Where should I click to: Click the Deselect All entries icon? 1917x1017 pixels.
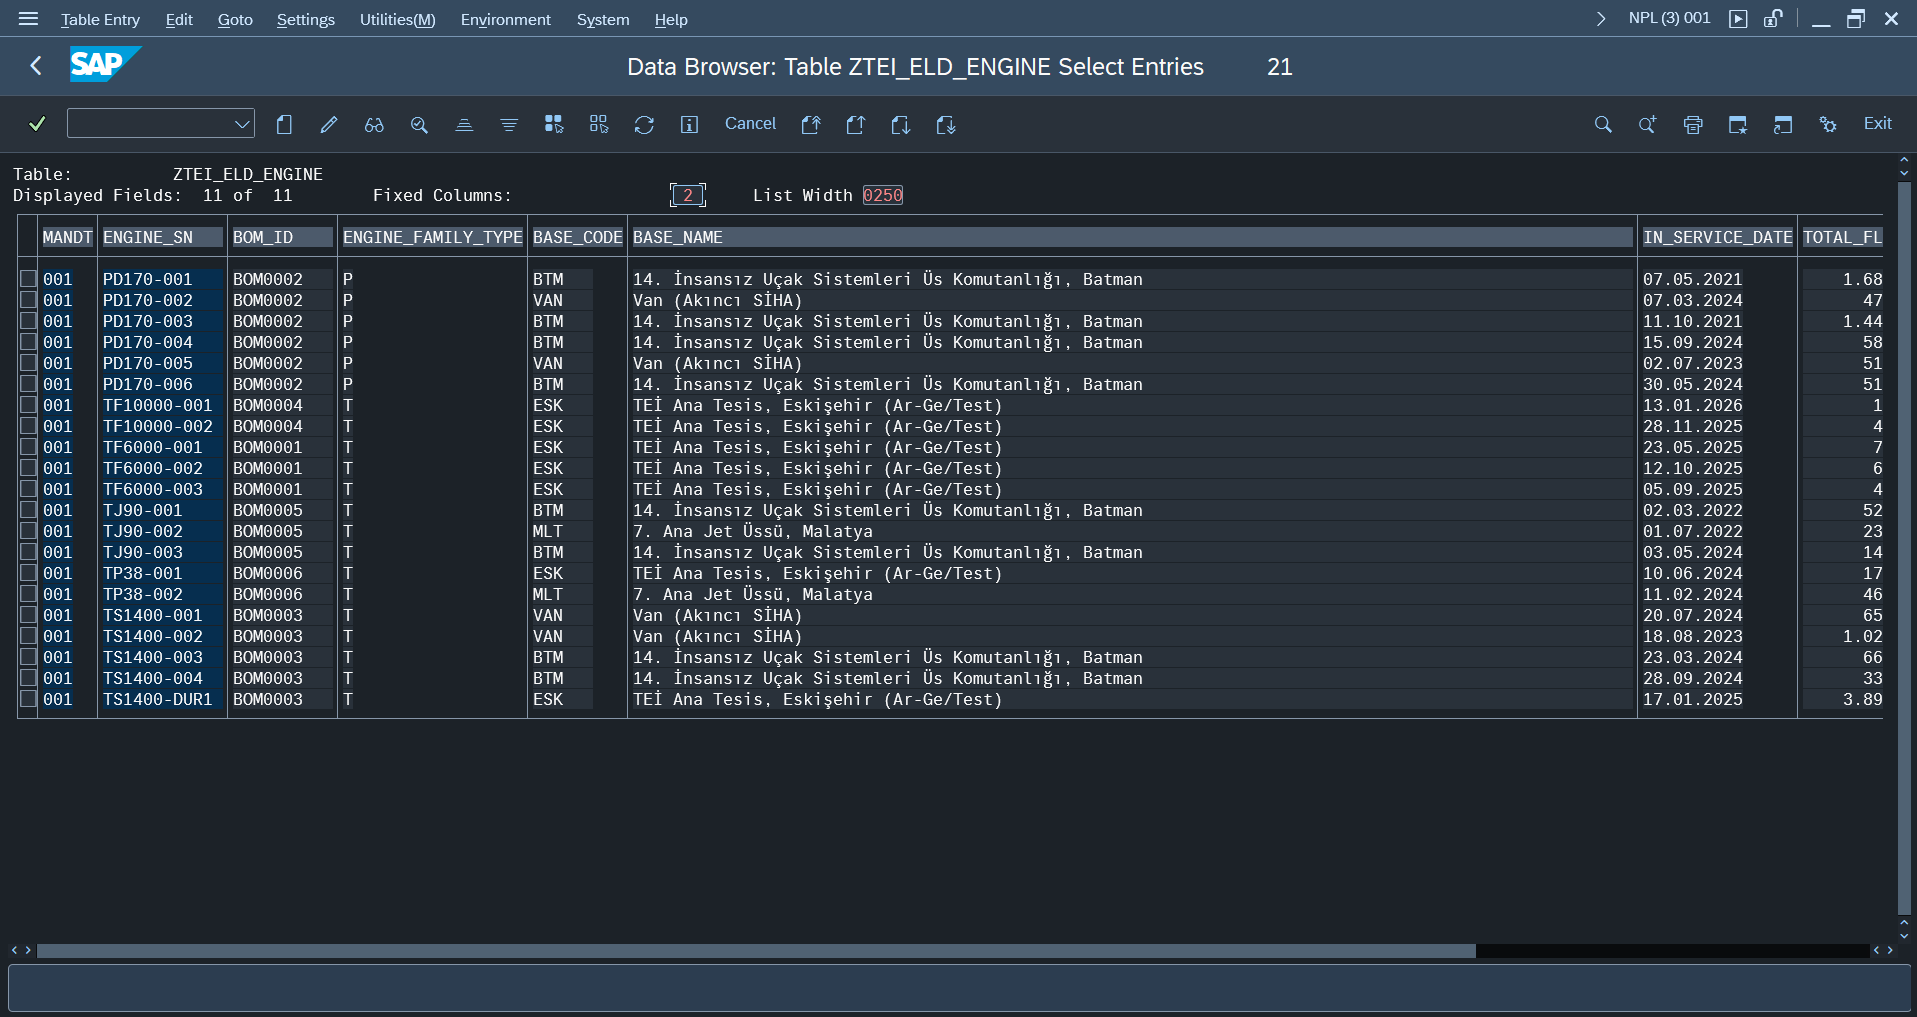[599, 124]
